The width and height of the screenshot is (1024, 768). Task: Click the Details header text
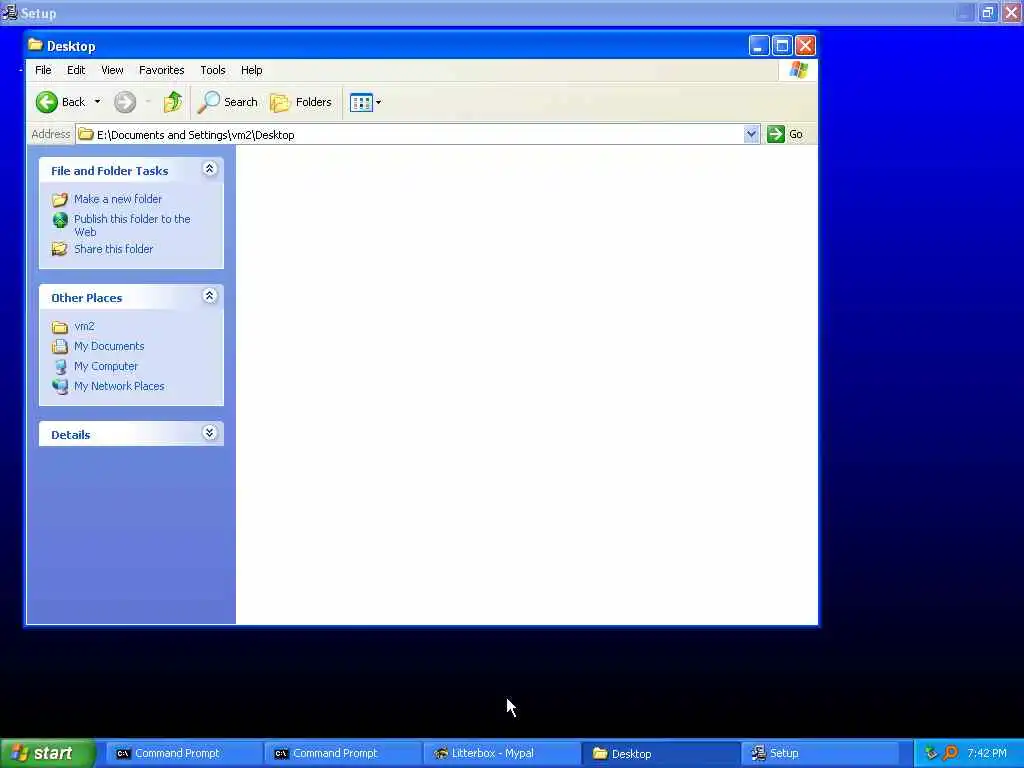71,435
